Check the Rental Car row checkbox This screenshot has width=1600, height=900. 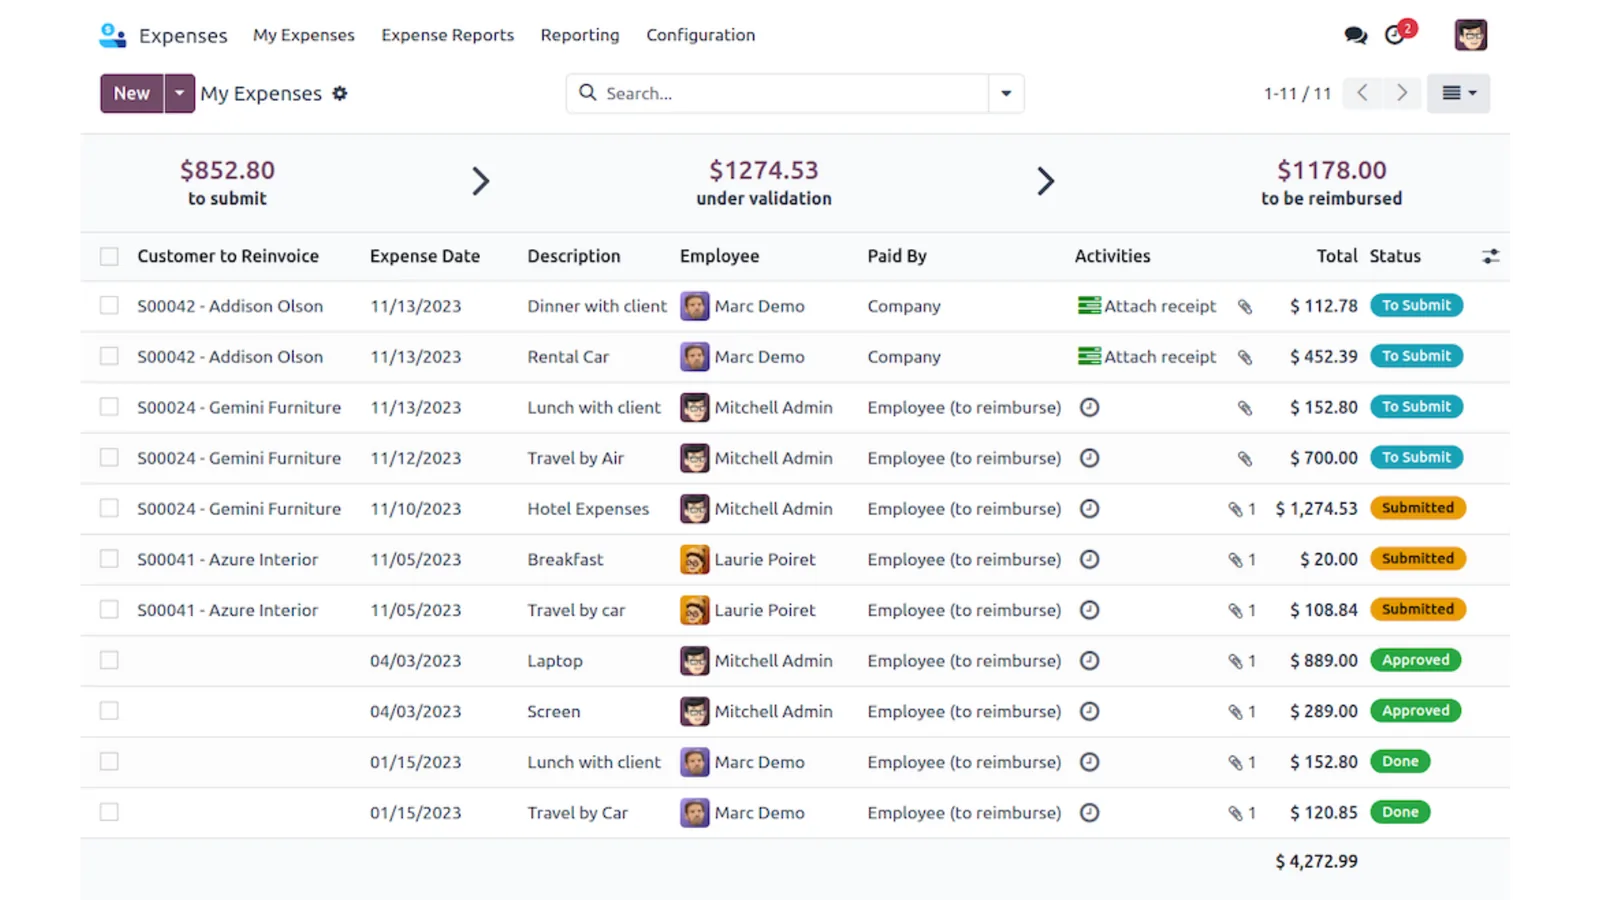click(109, 357)
